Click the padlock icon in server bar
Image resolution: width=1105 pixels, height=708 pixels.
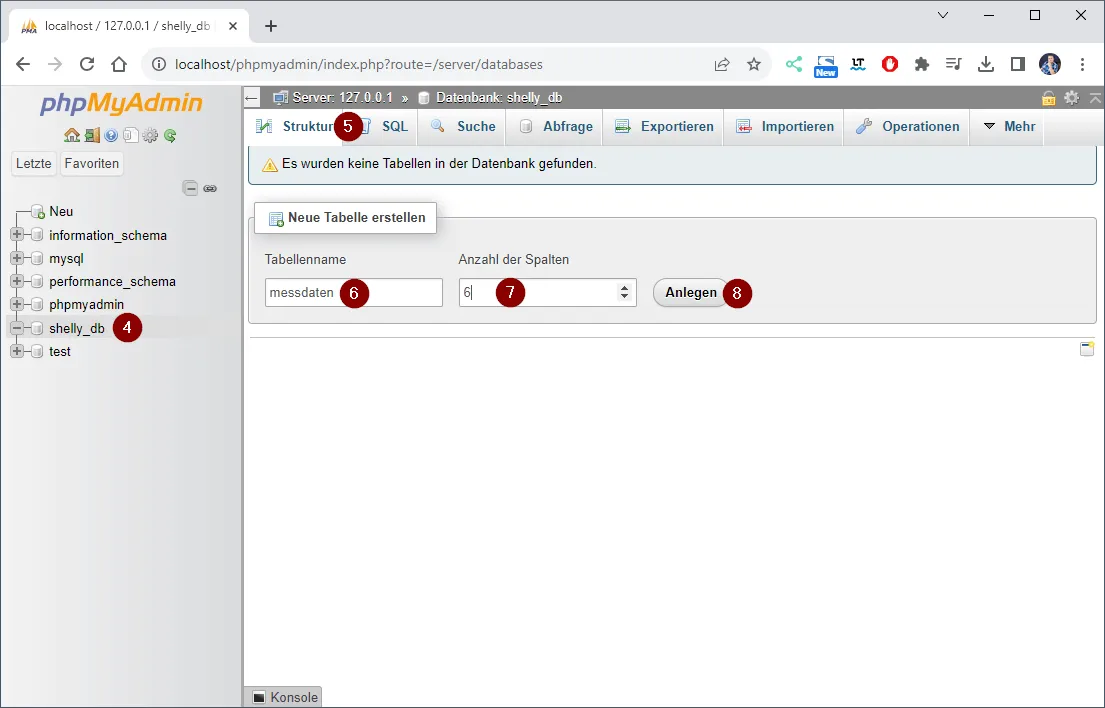[x=1048, y=98]
